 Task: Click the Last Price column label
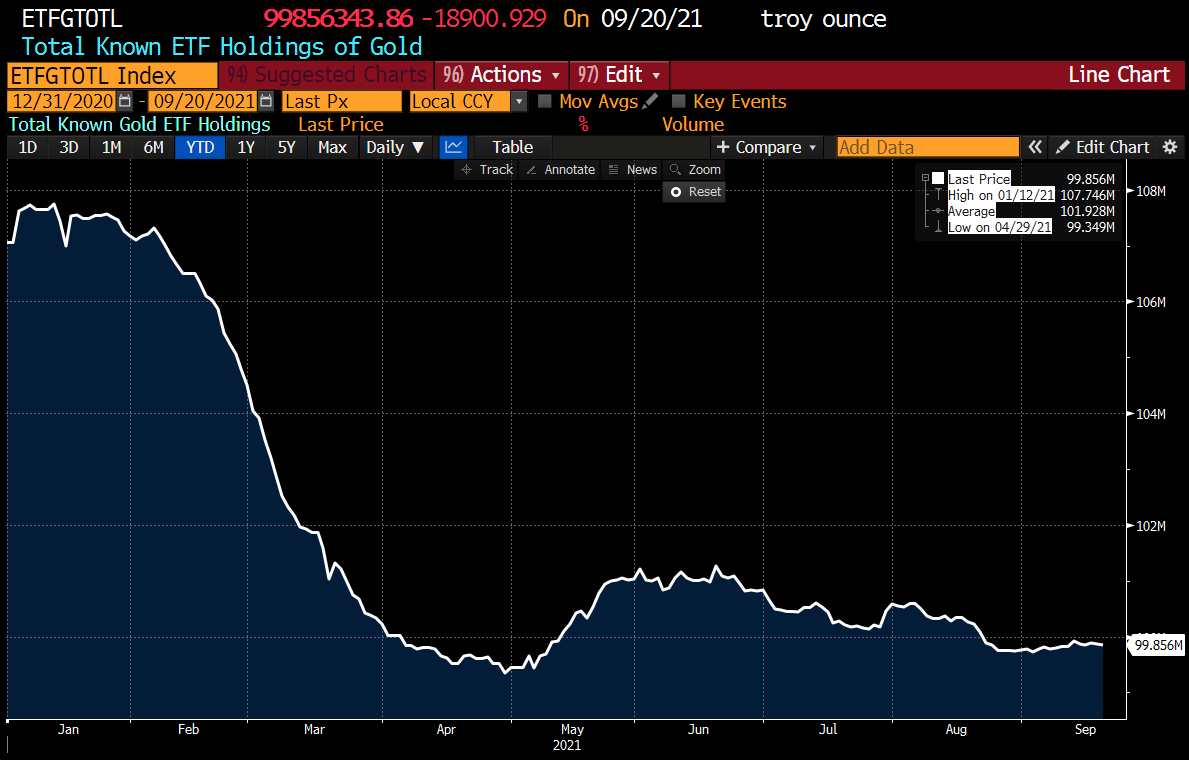click(340, 124)
